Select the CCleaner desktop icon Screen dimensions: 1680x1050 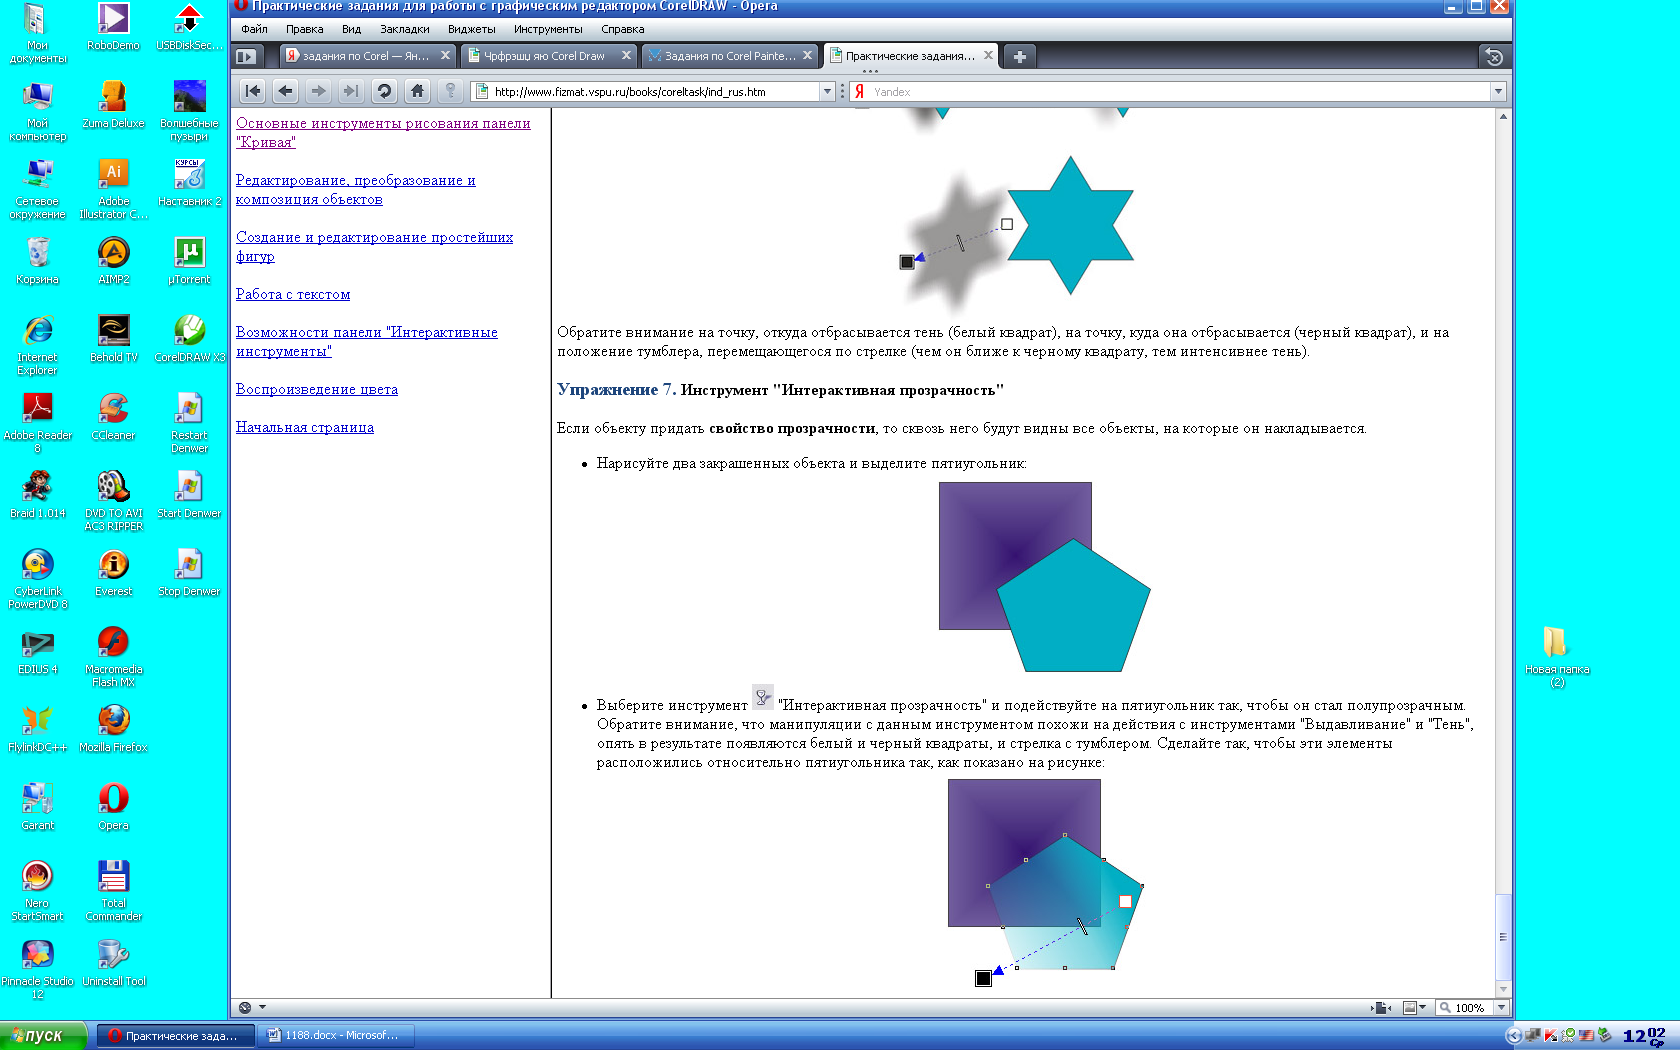point(114,418)
